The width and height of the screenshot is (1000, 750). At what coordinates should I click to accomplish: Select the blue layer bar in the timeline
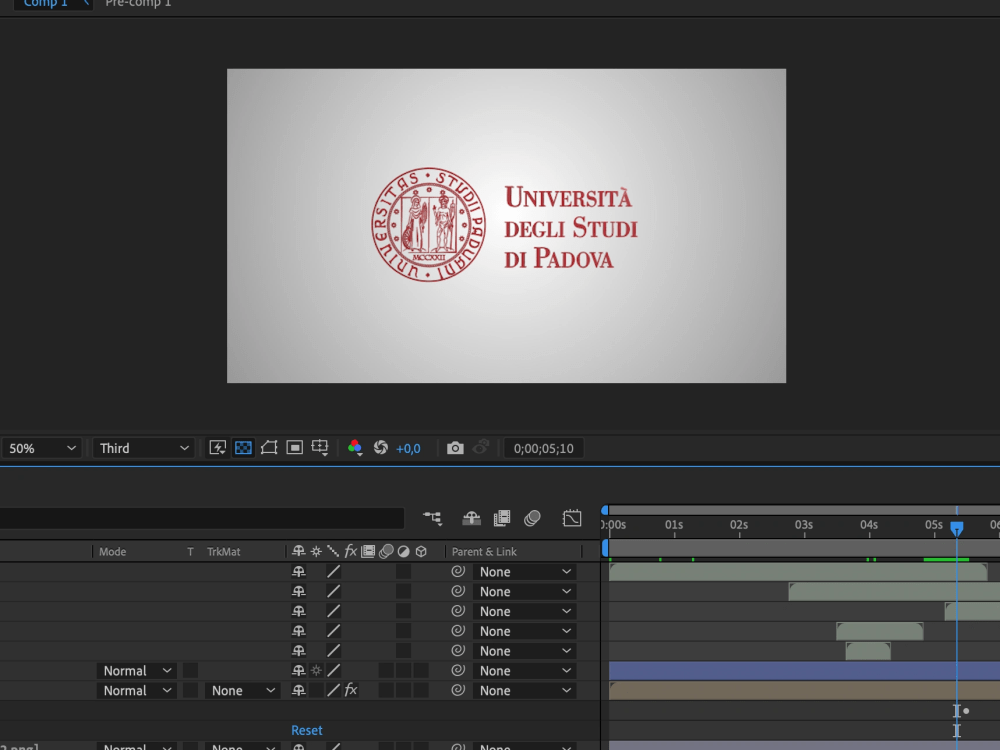coord(804,670)
